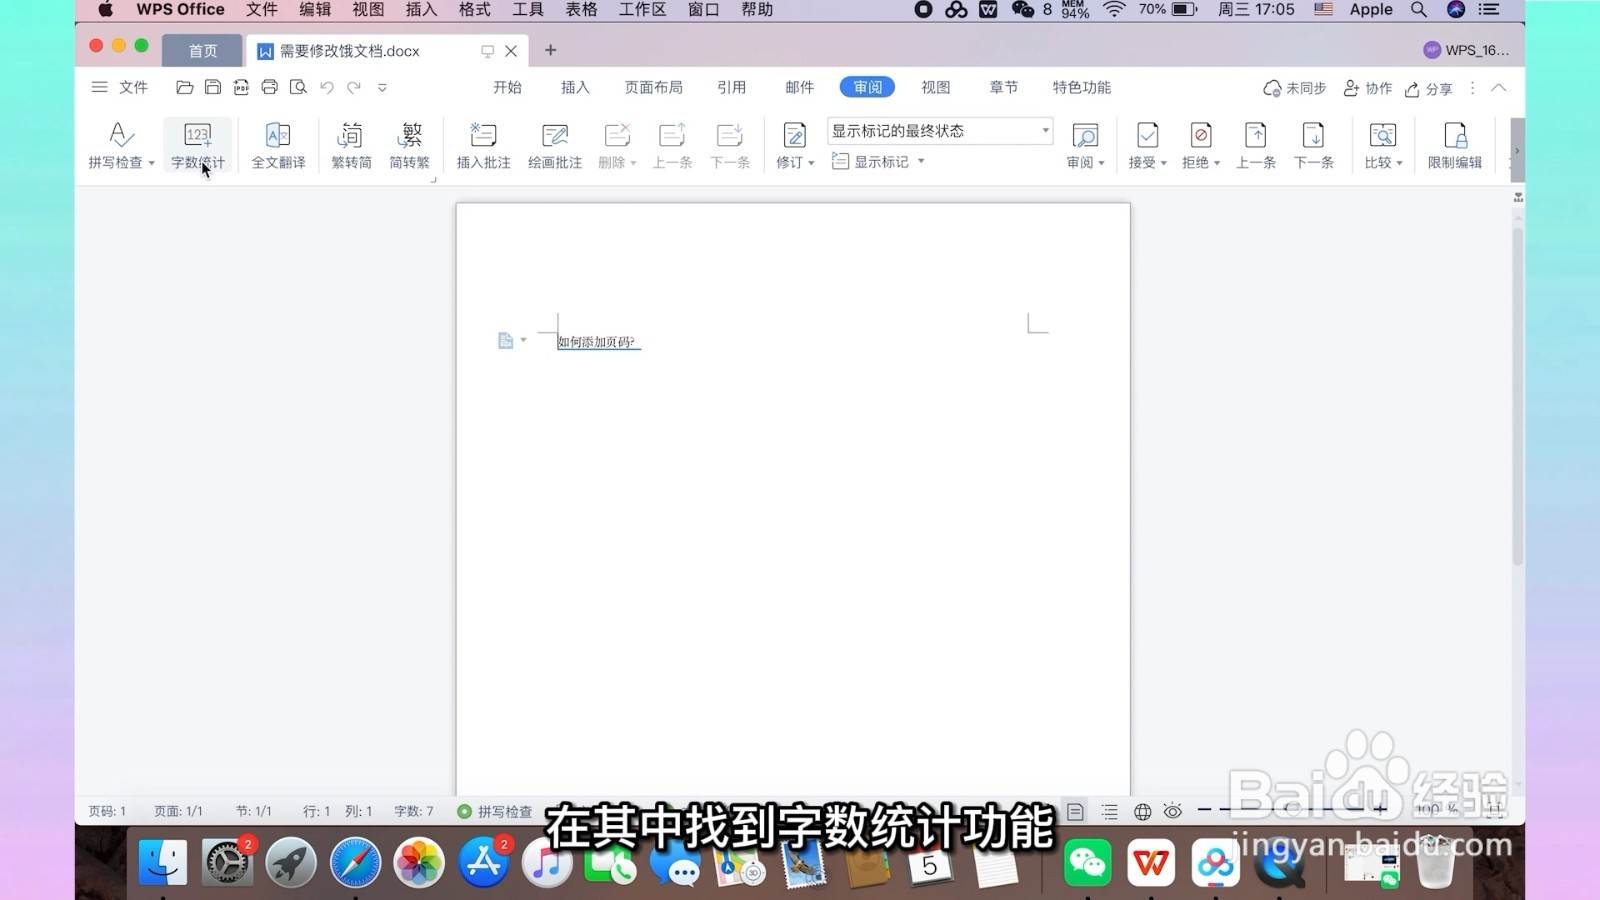Click the 分享 share button

1430,88
